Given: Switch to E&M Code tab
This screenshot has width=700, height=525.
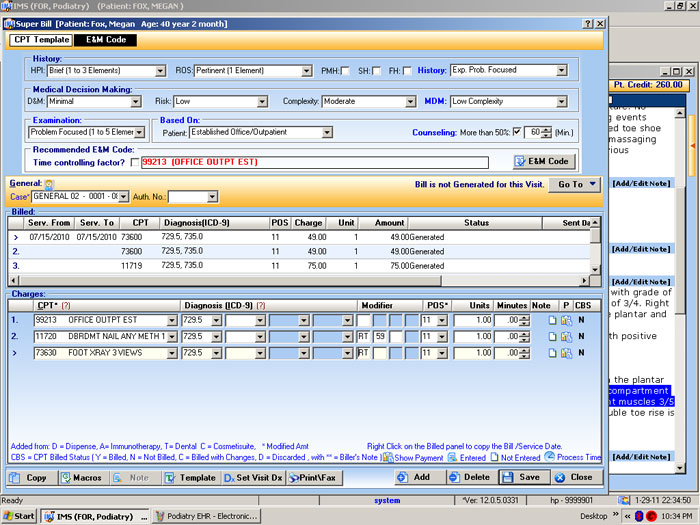Looking at the screenshot, I should click(x=106, y=40).
